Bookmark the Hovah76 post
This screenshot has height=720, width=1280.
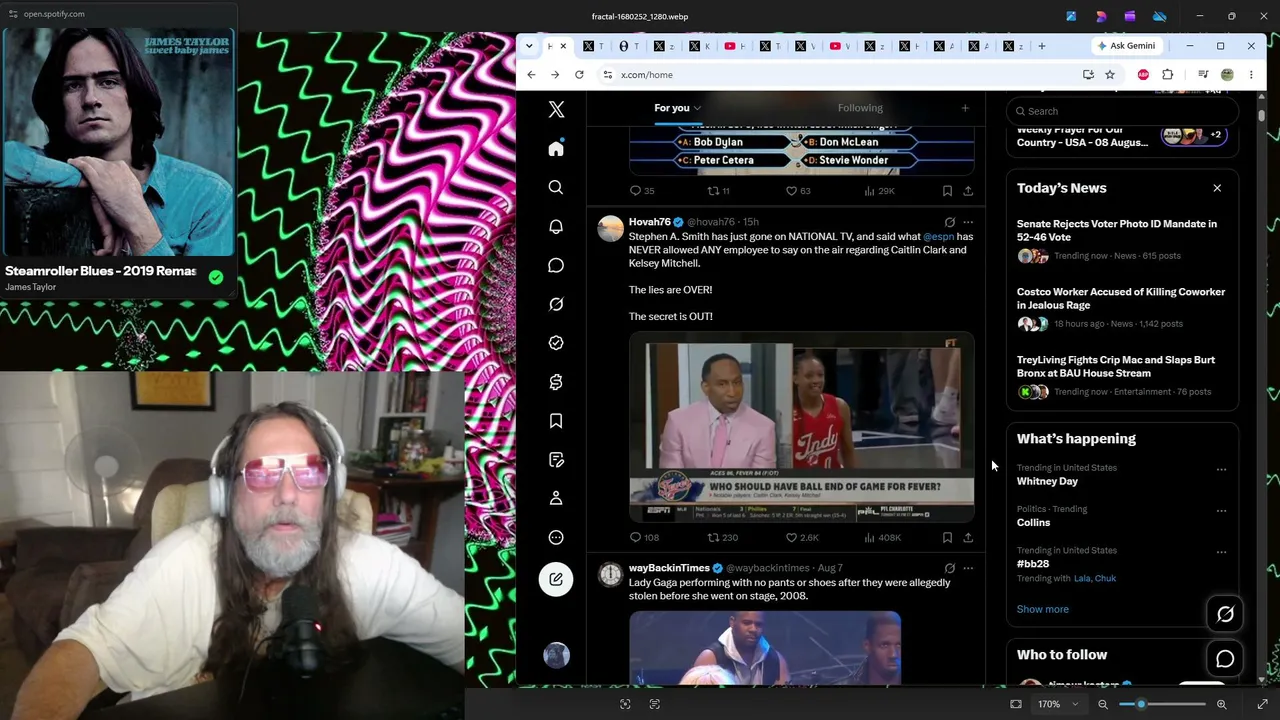click(x=947, y=538)
